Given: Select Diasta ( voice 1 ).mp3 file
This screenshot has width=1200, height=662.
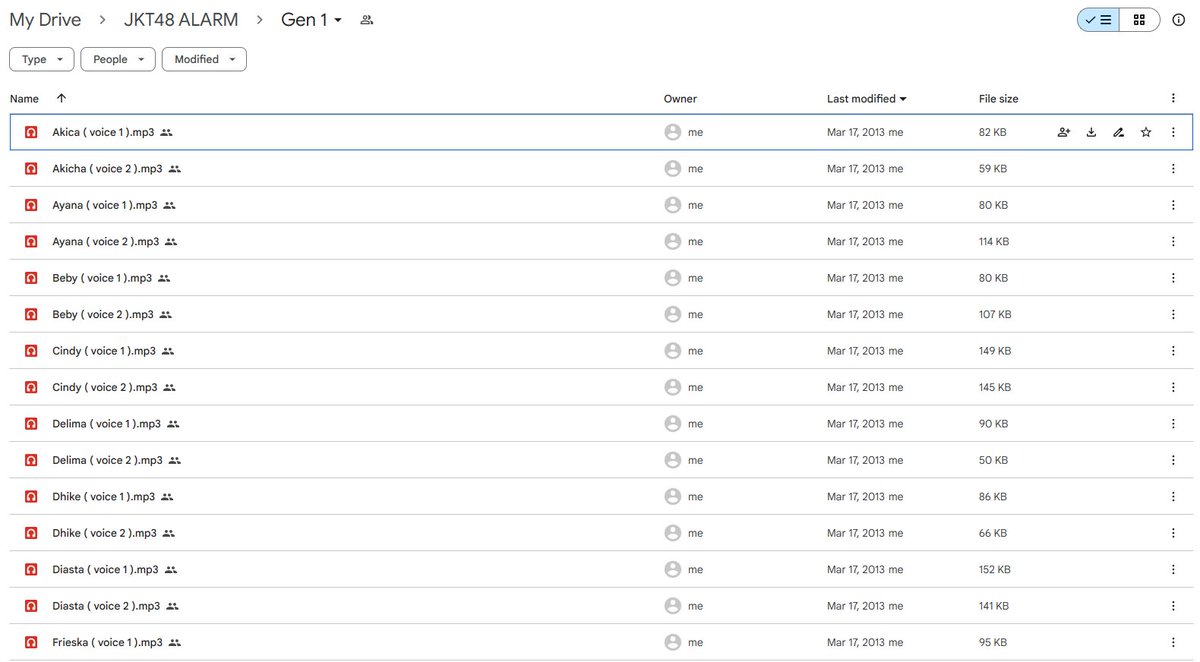Looking at the screenshot, I should pos(600,570).
